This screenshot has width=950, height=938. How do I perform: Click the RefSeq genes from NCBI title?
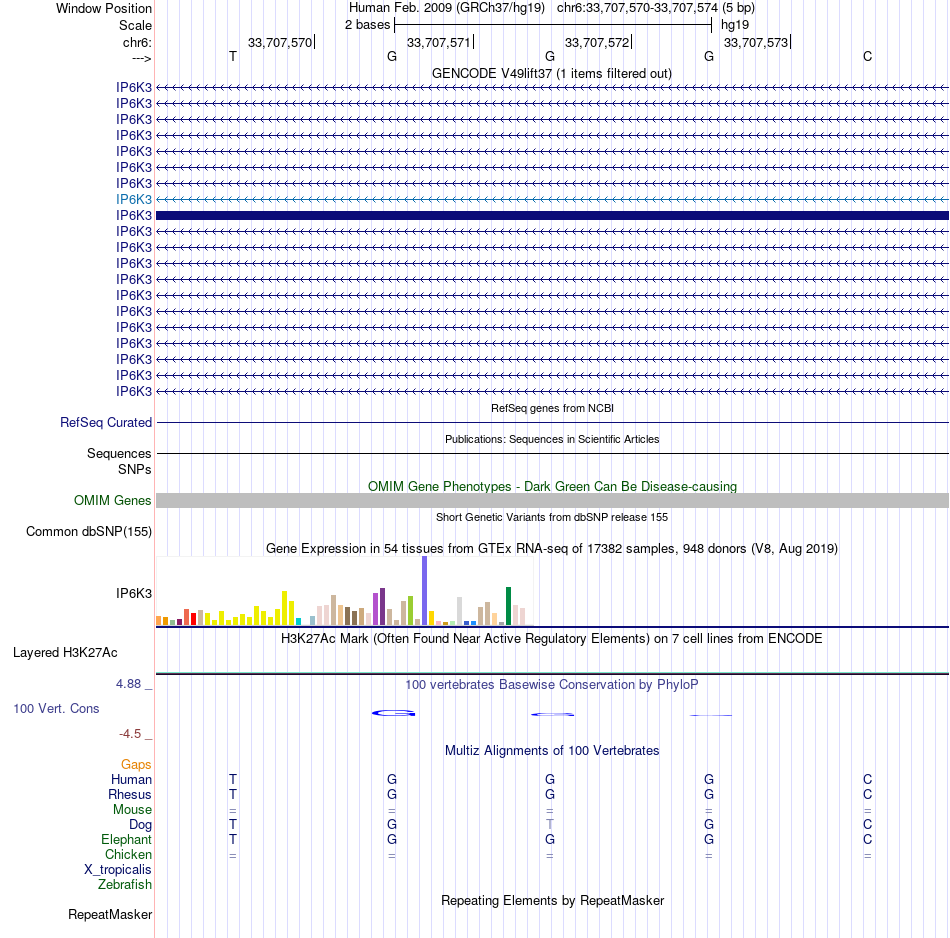tap(552, 408)
